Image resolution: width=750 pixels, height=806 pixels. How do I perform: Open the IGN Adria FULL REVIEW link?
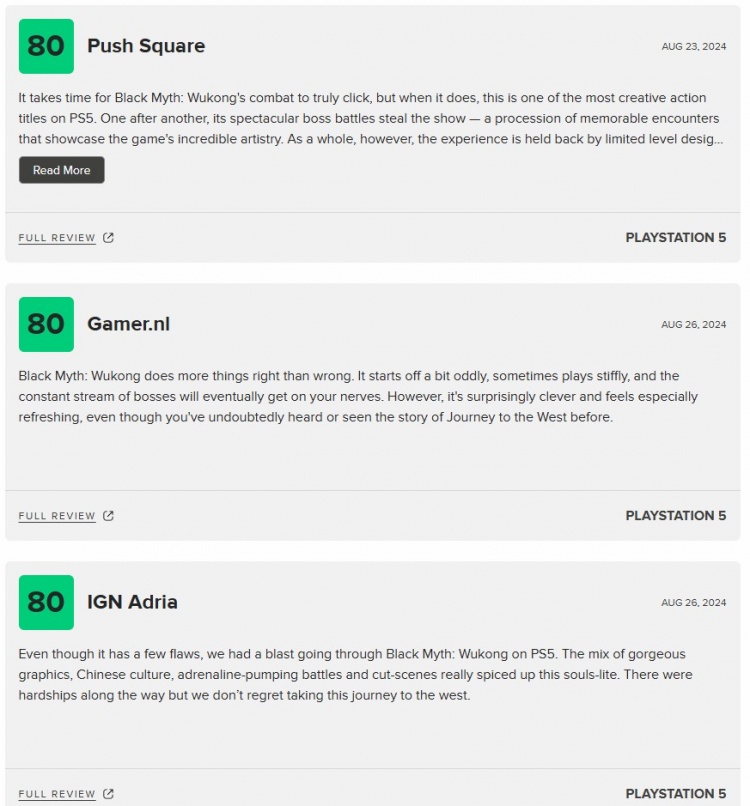pos(57,794)
